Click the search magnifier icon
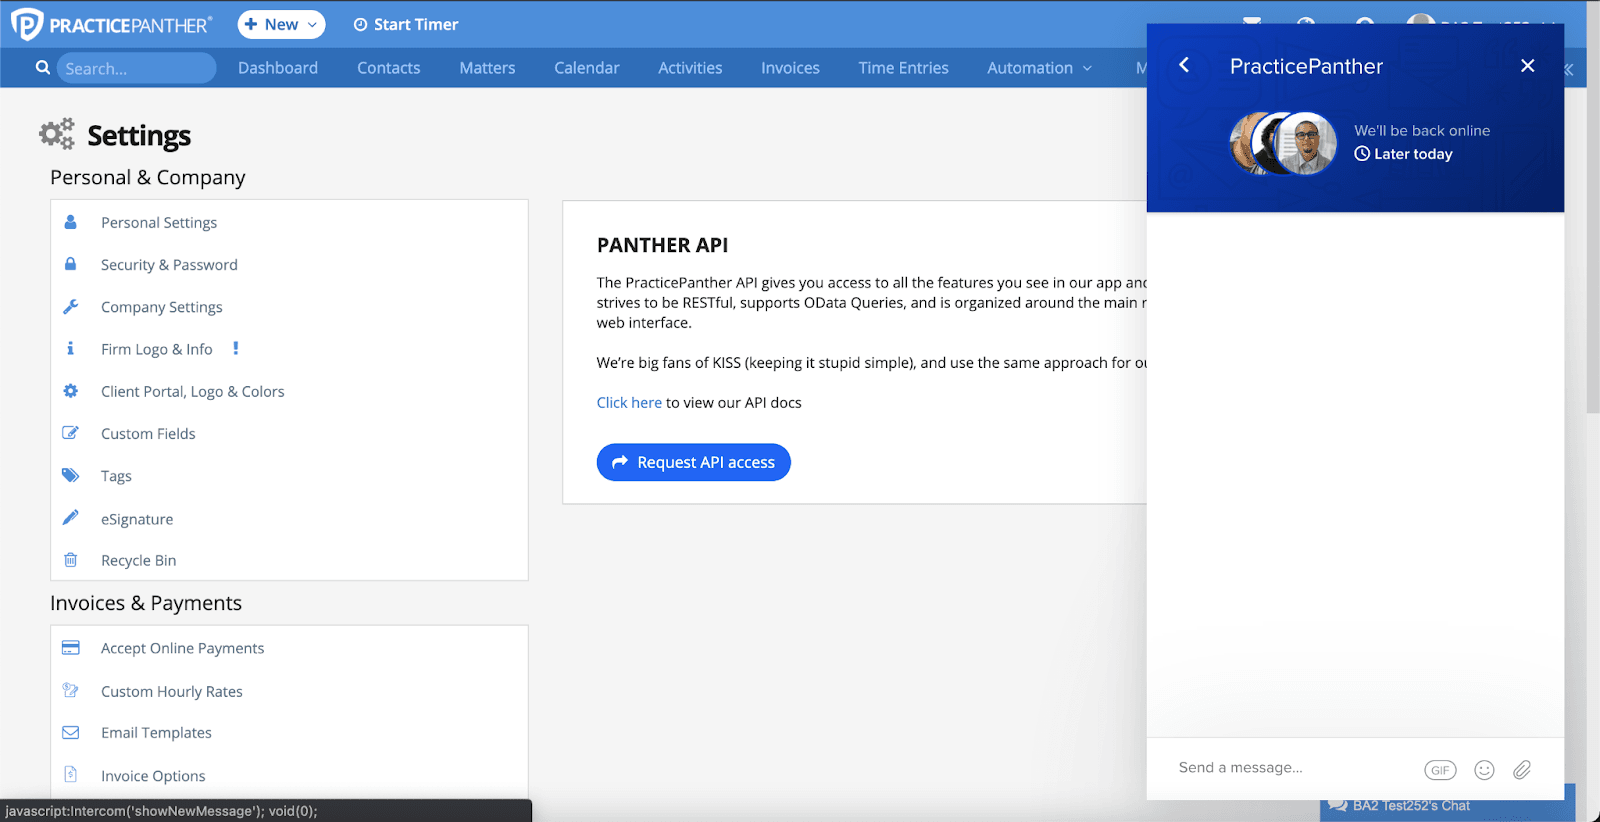1600x822 pixels. [x=42, y=68]
